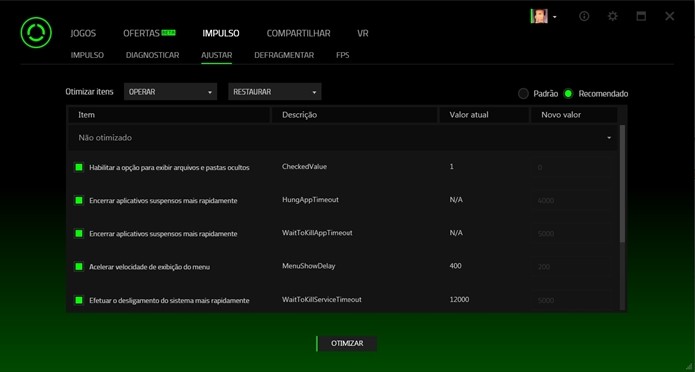
Task: Open the information icon in title bar
Action: tap(584, 16)
